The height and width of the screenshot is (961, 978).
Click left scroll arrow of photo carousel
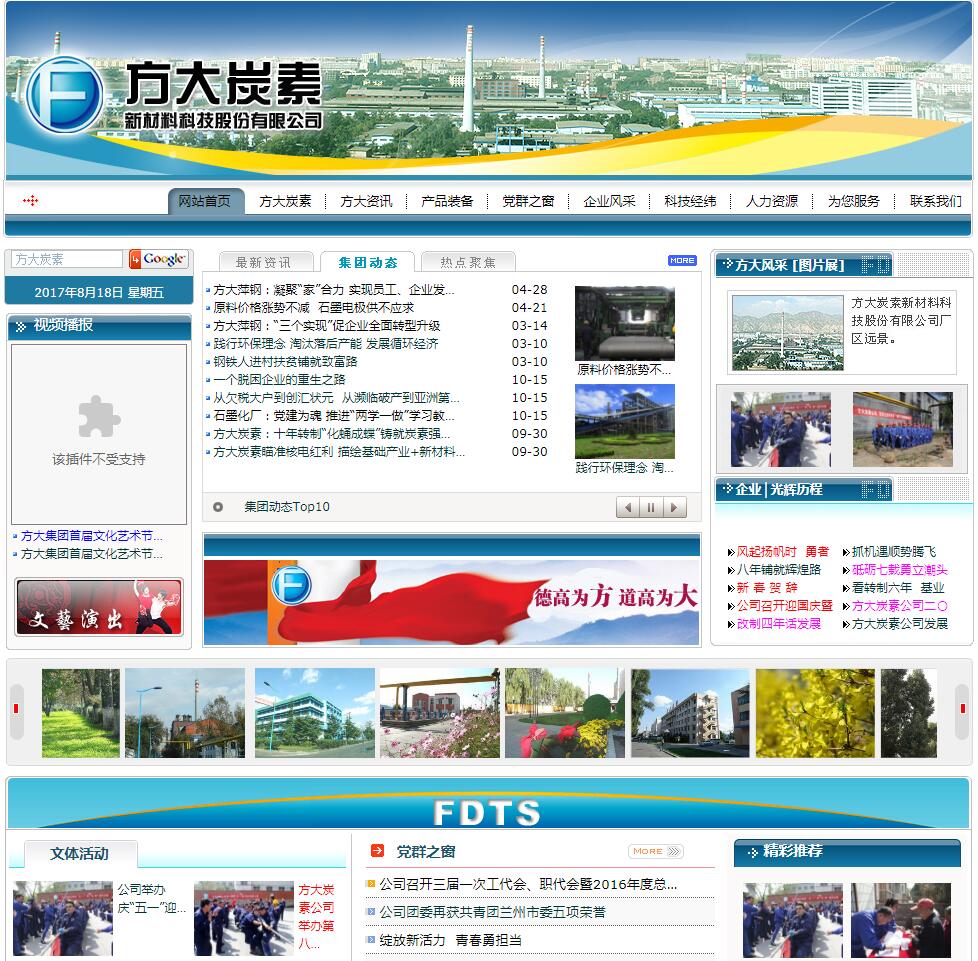tap(16, 710)
